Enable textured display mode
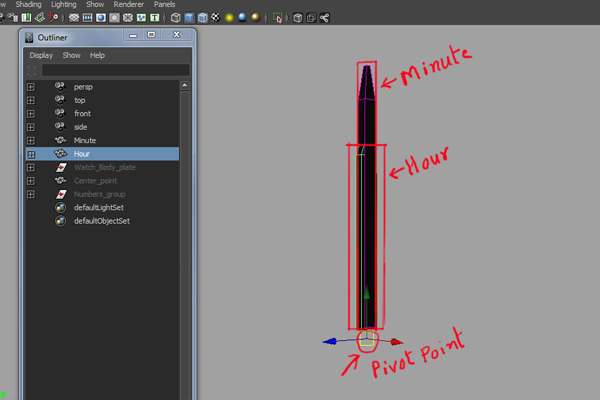600x400 pixels. click(216, 18)
